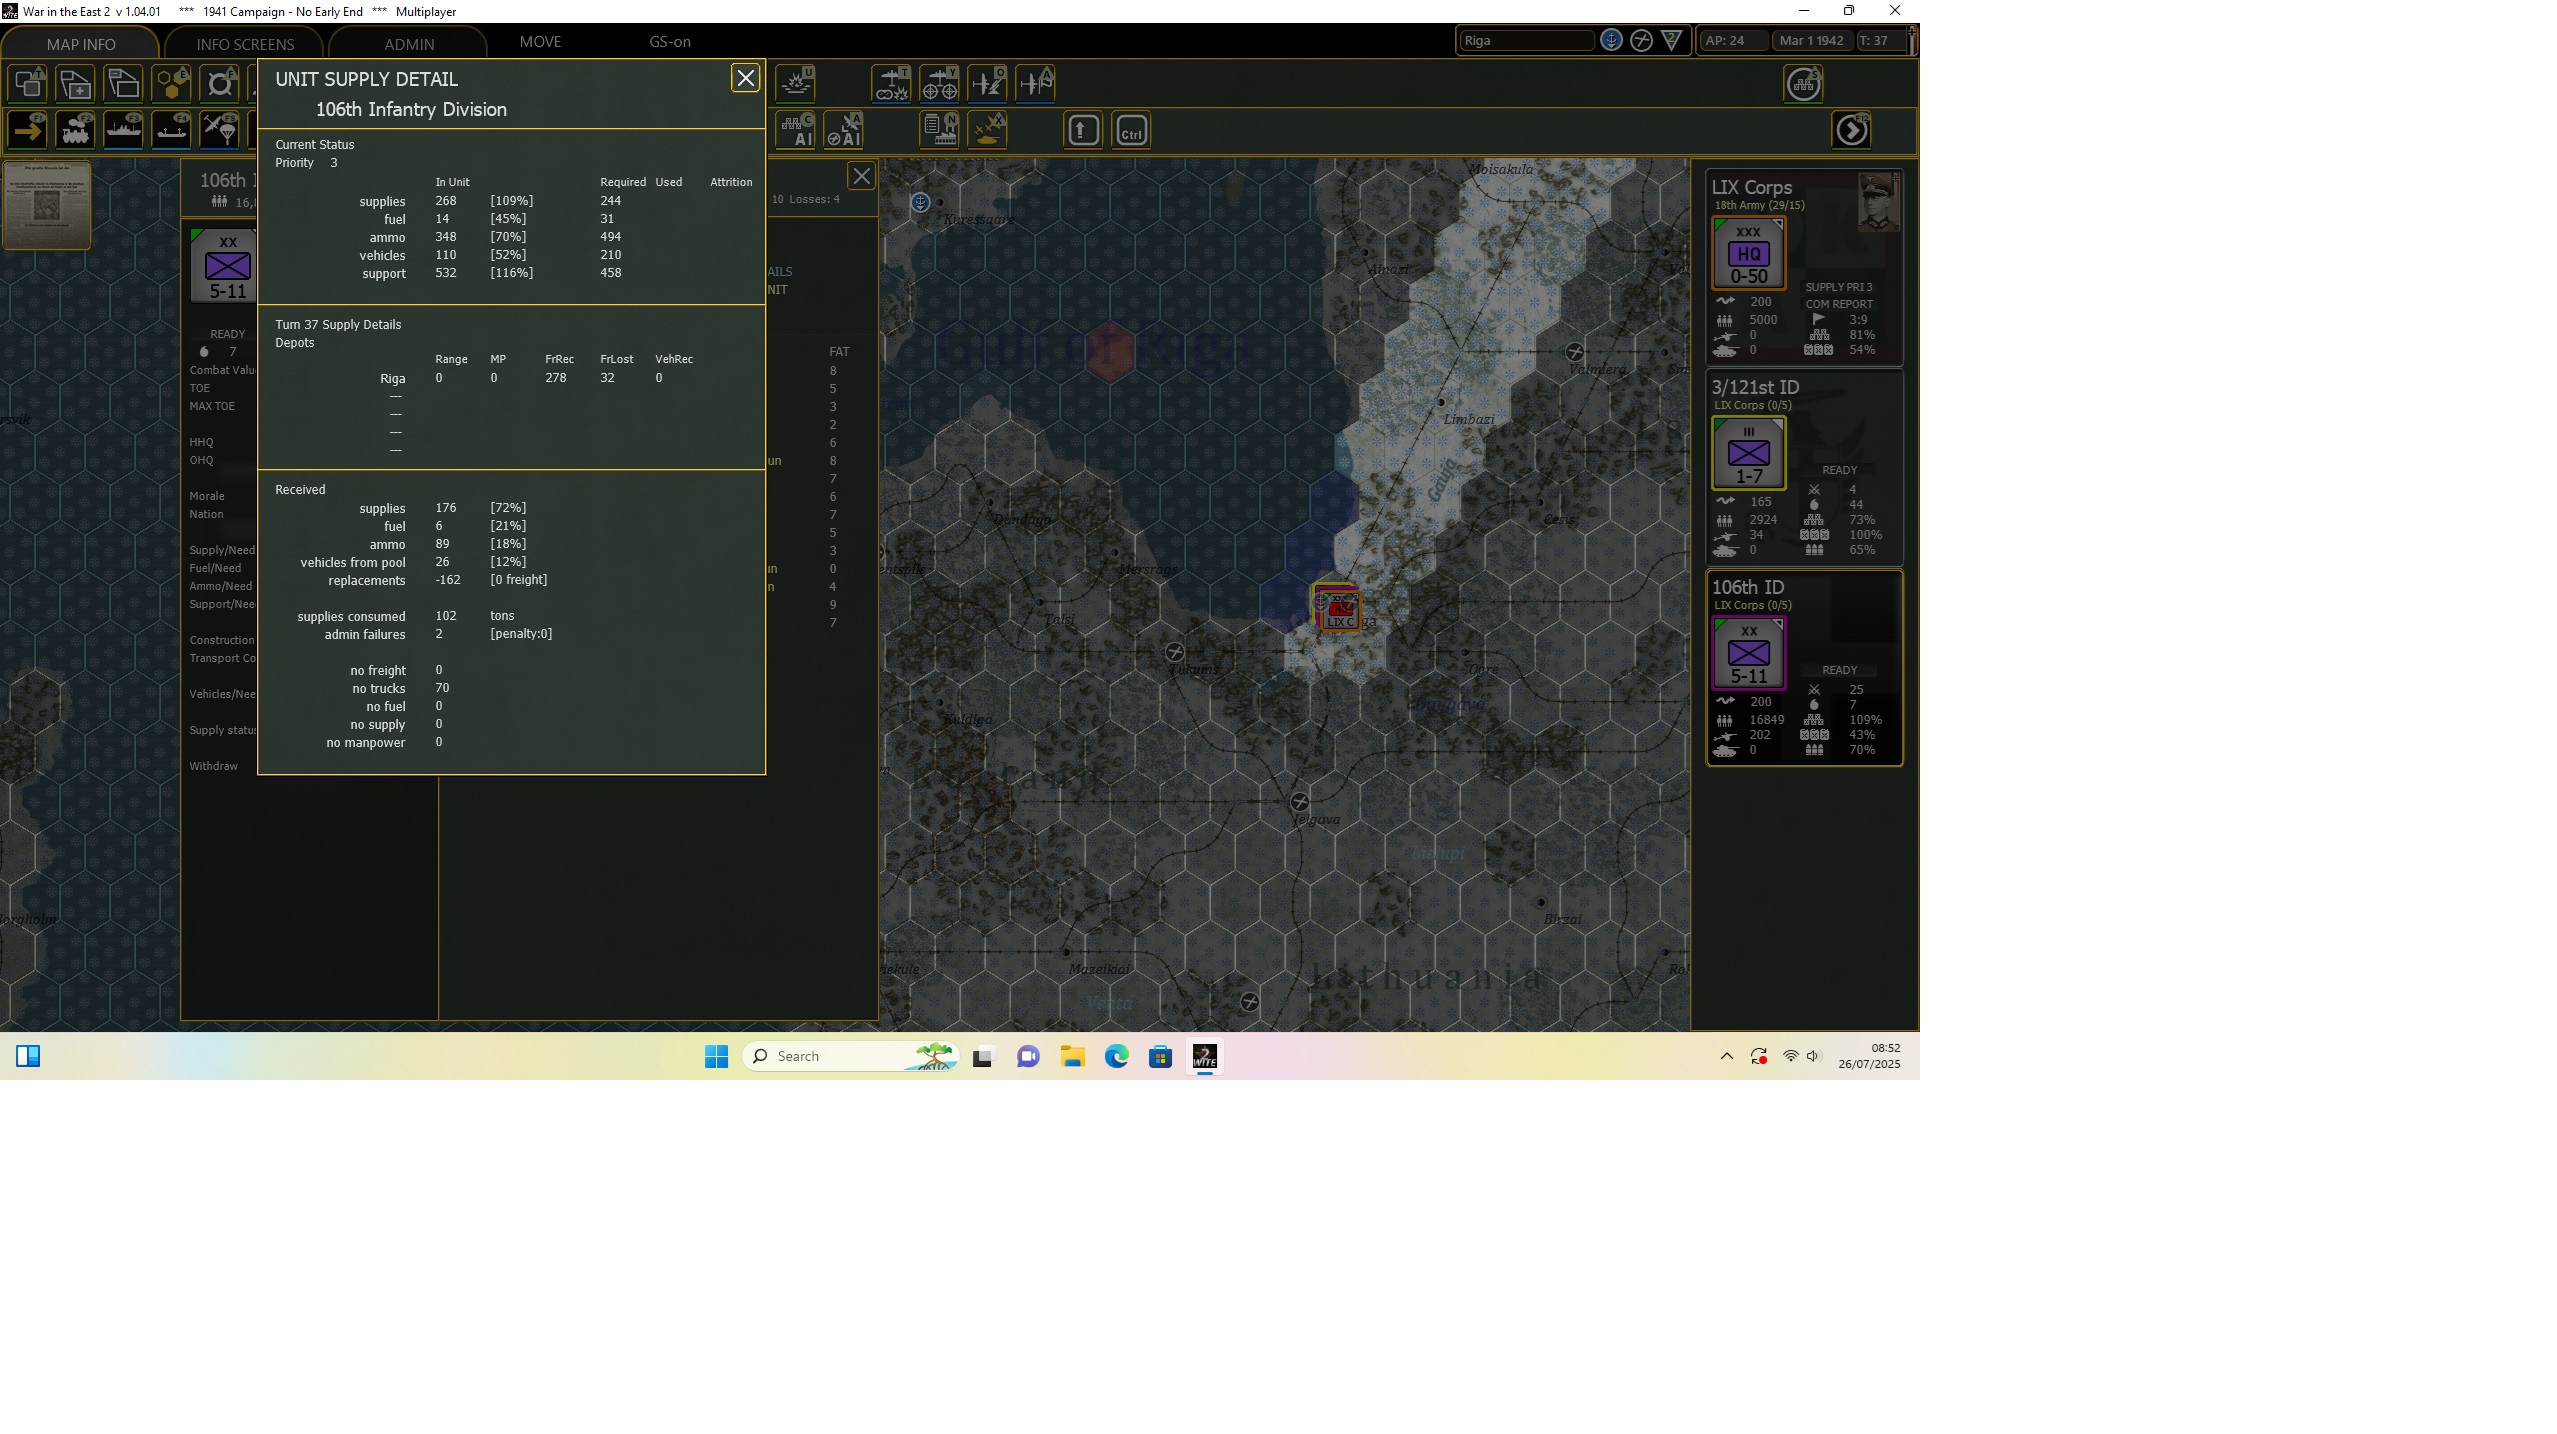2557x1434 pixels.
Task: Select Air transport paratroop icon (F9)
Action: (x=219, y=130)
